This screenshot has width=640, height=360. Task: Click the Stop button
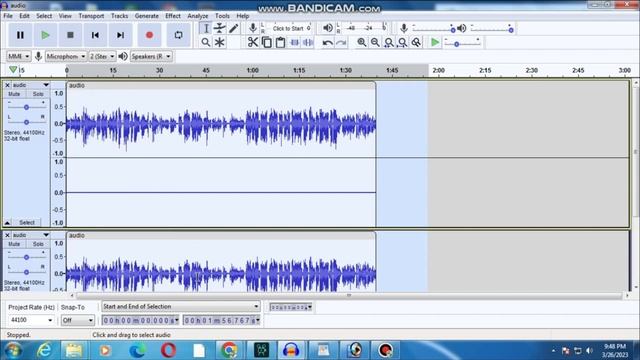click(70, 35)
